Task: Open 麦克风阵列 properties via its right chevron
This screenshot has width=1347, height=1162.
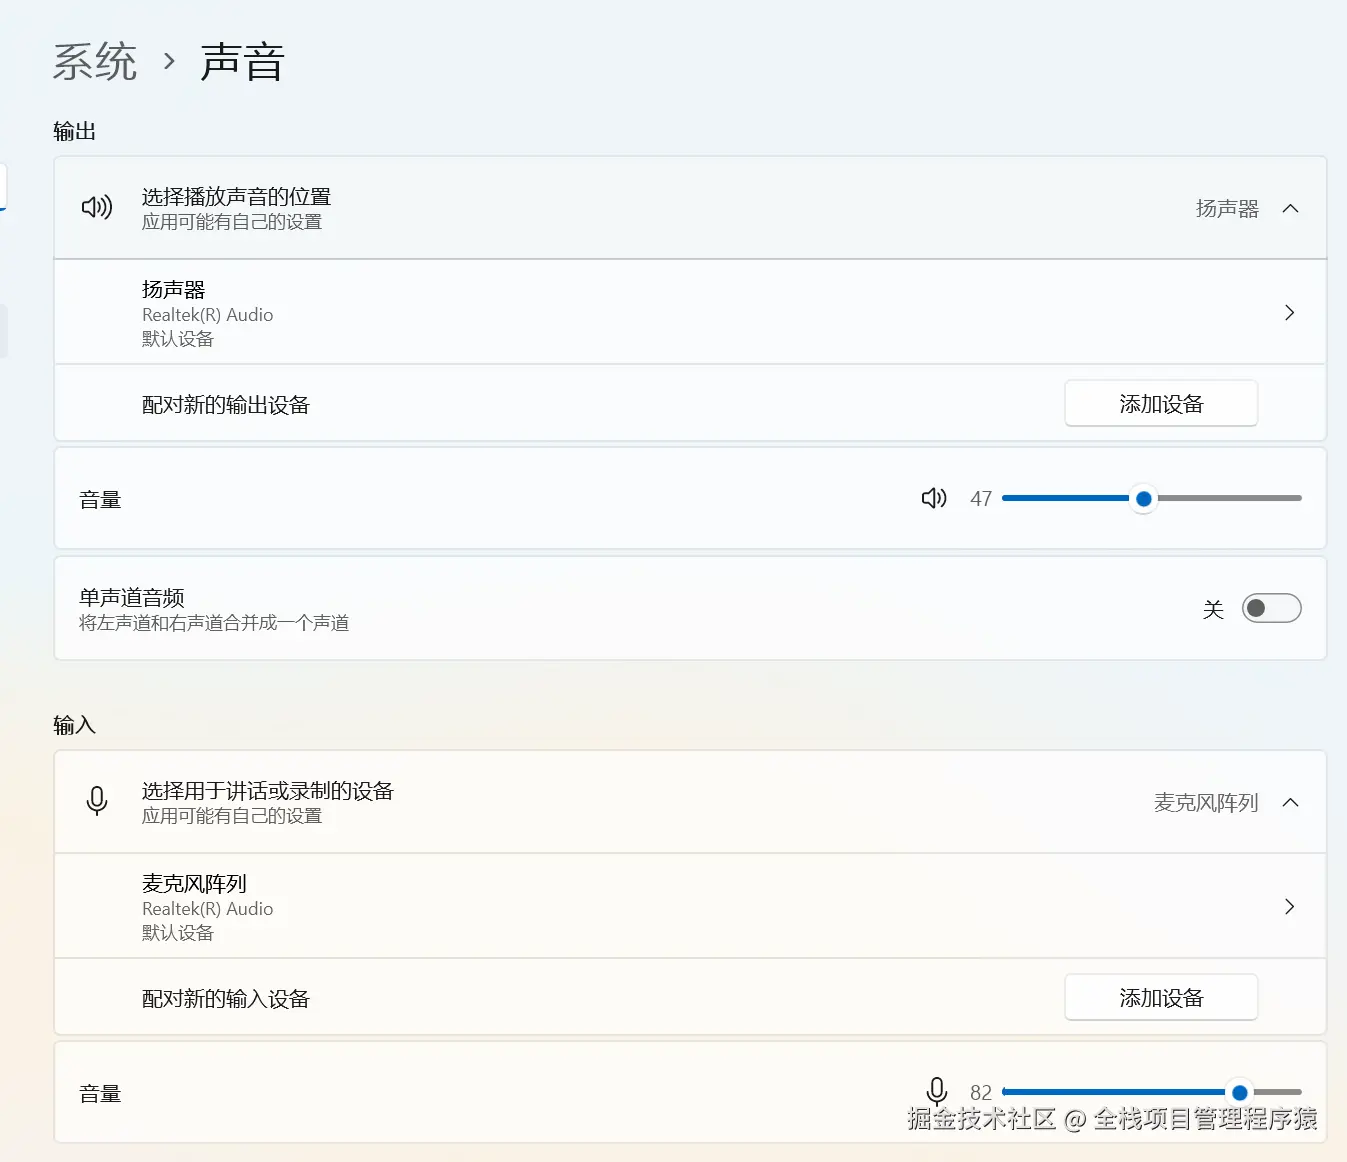Action: point(1289,906)
